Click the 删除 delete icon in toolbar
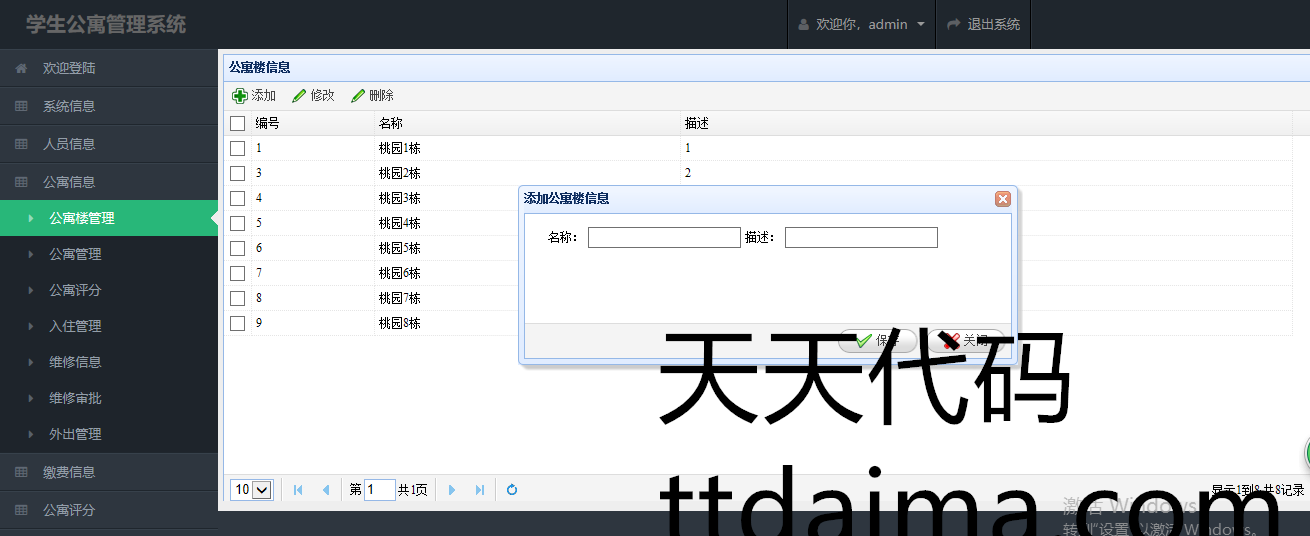 (x=358, y=96)
